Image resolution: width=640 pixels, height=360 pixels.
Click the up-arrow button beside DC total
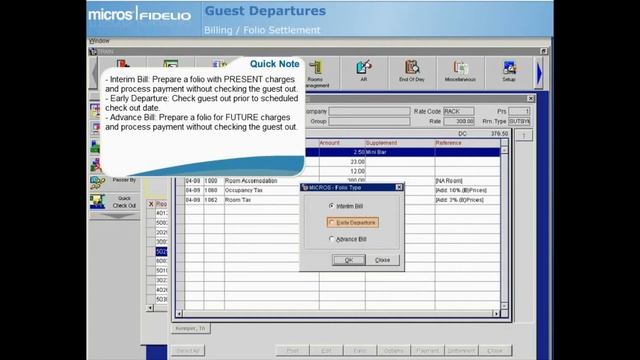[x=524, y=135]
